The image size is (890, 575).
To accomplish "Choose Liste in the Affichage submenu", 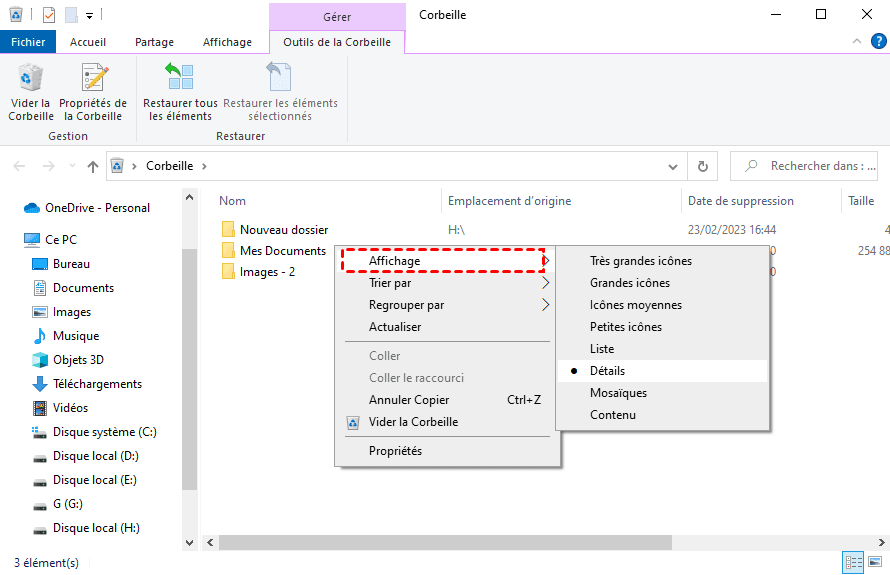I will [x=602, y=349].
